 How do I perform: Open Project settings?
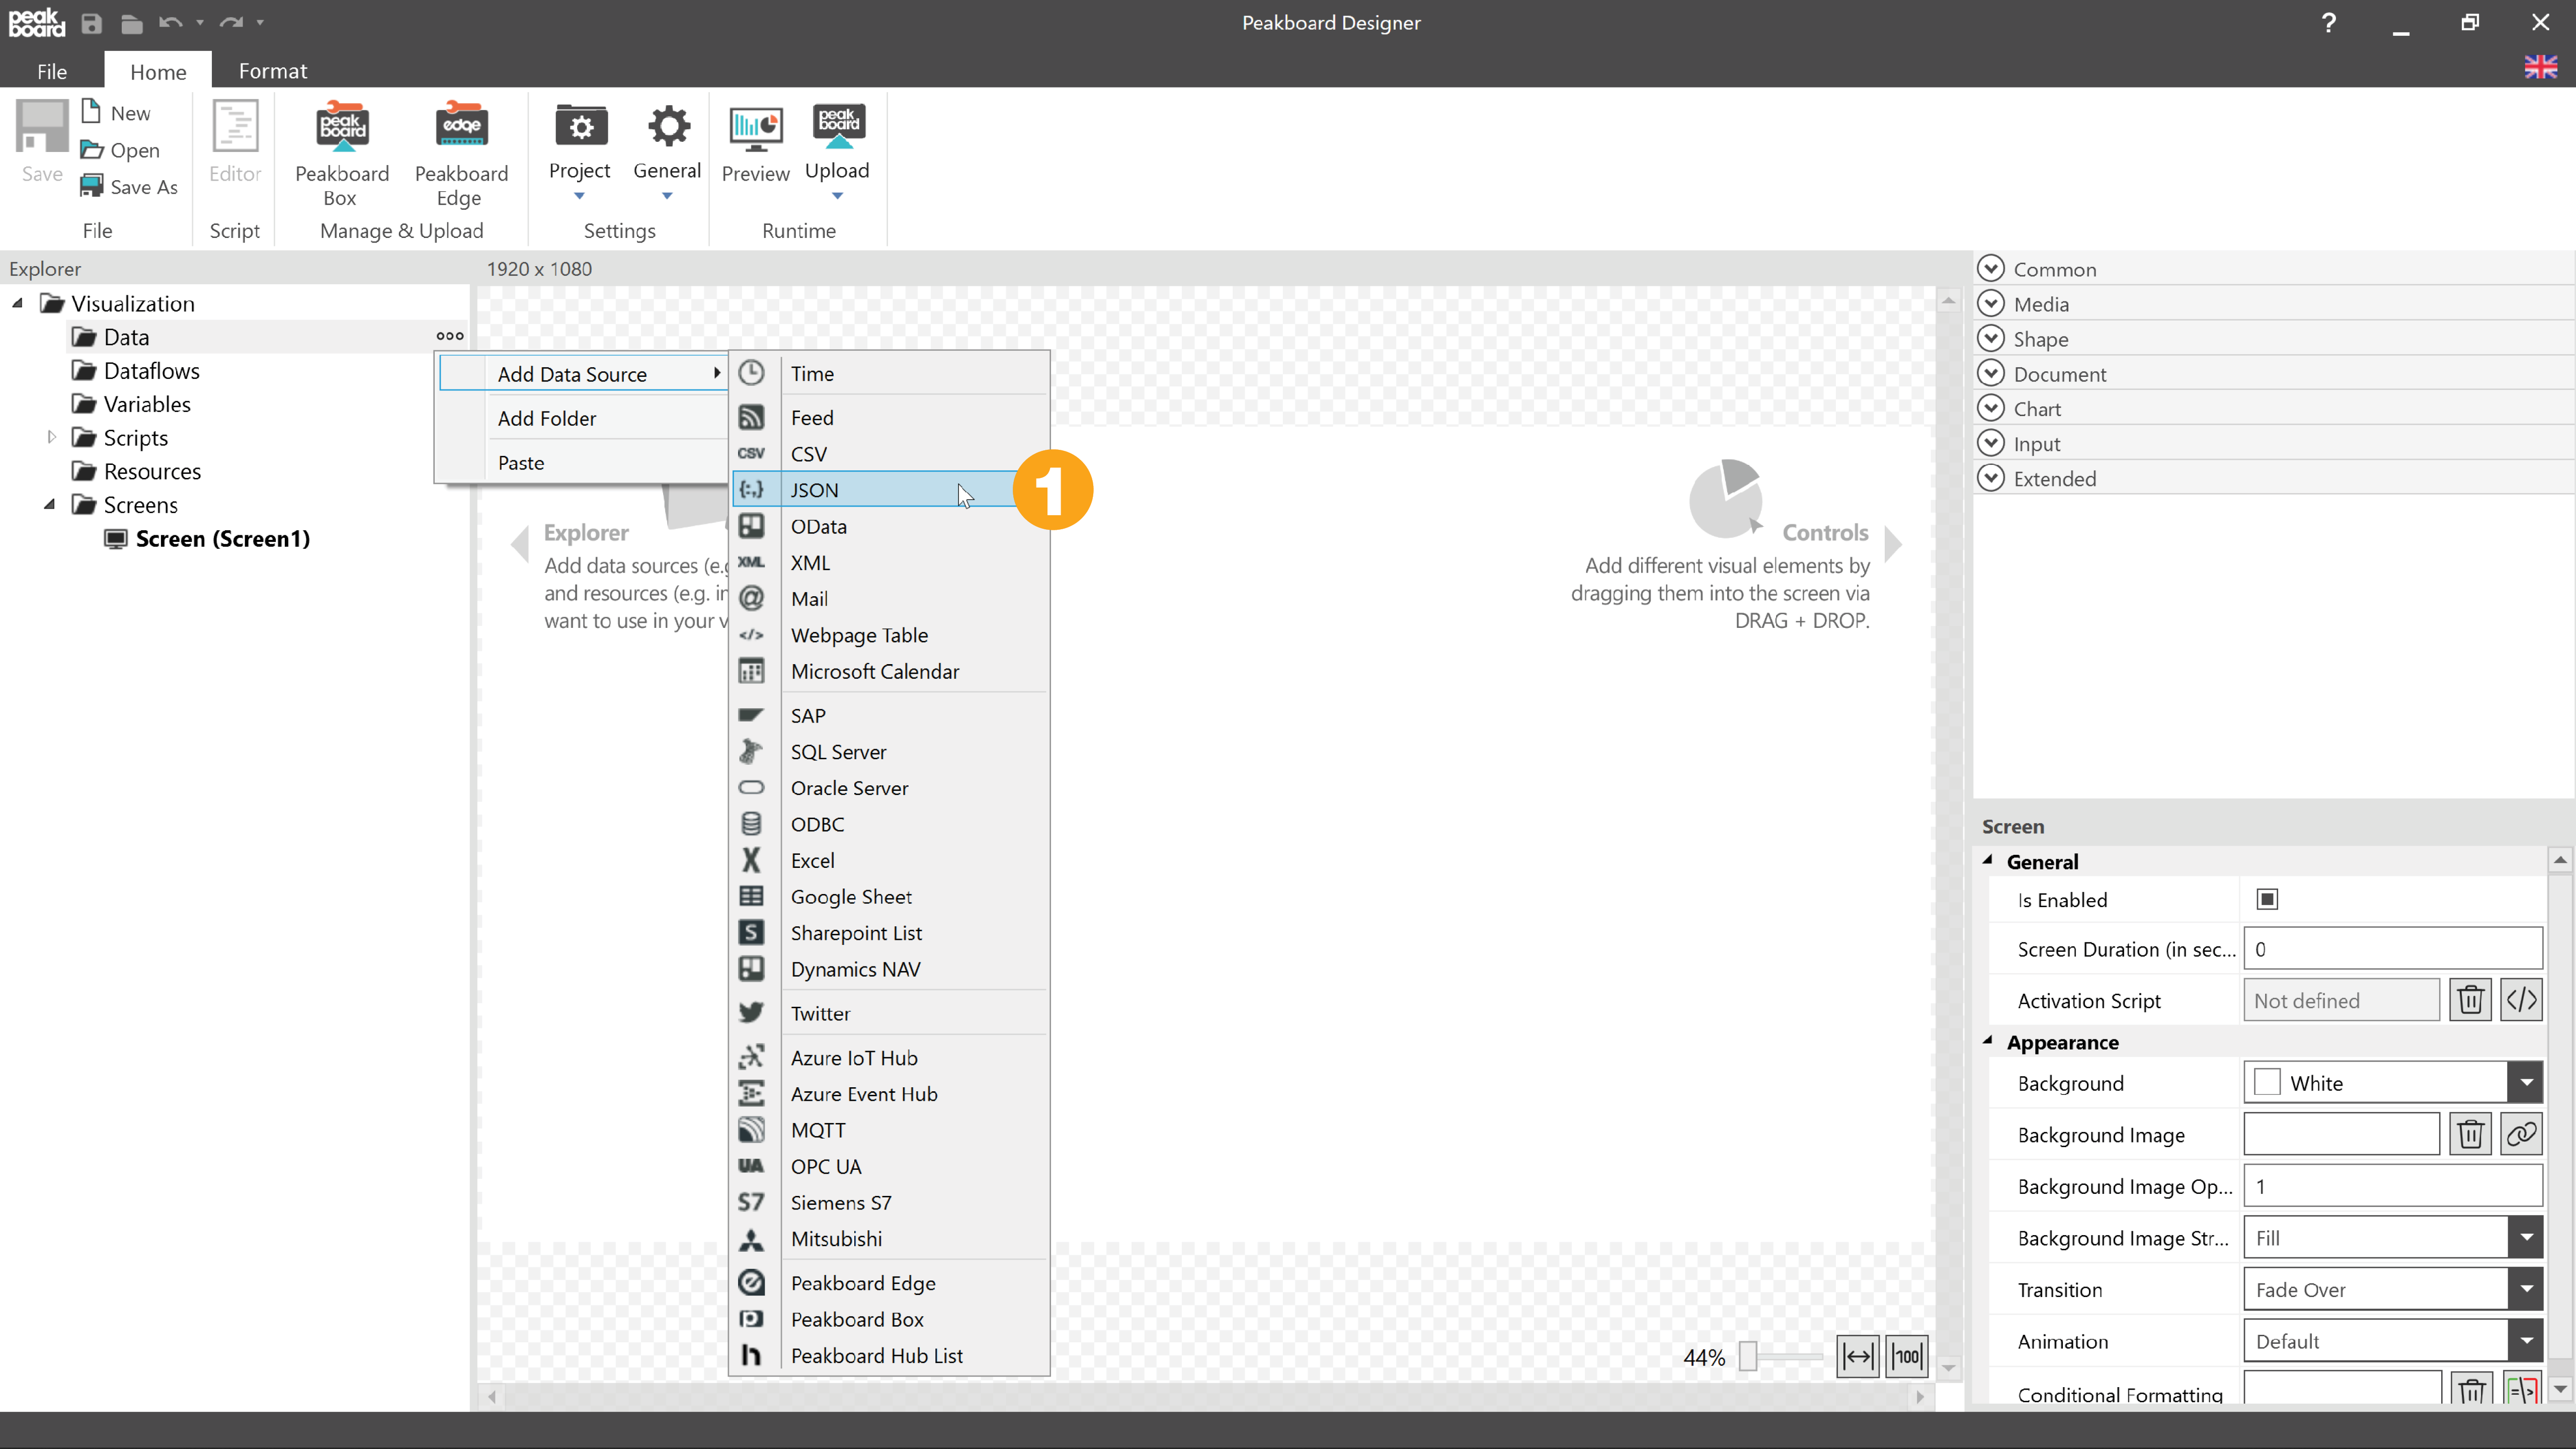coord(579,152)
